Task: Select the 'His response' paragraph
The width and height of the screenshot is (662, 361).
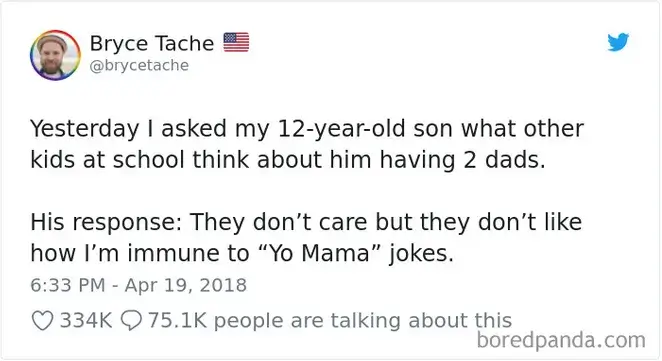Action: [306, 237]
